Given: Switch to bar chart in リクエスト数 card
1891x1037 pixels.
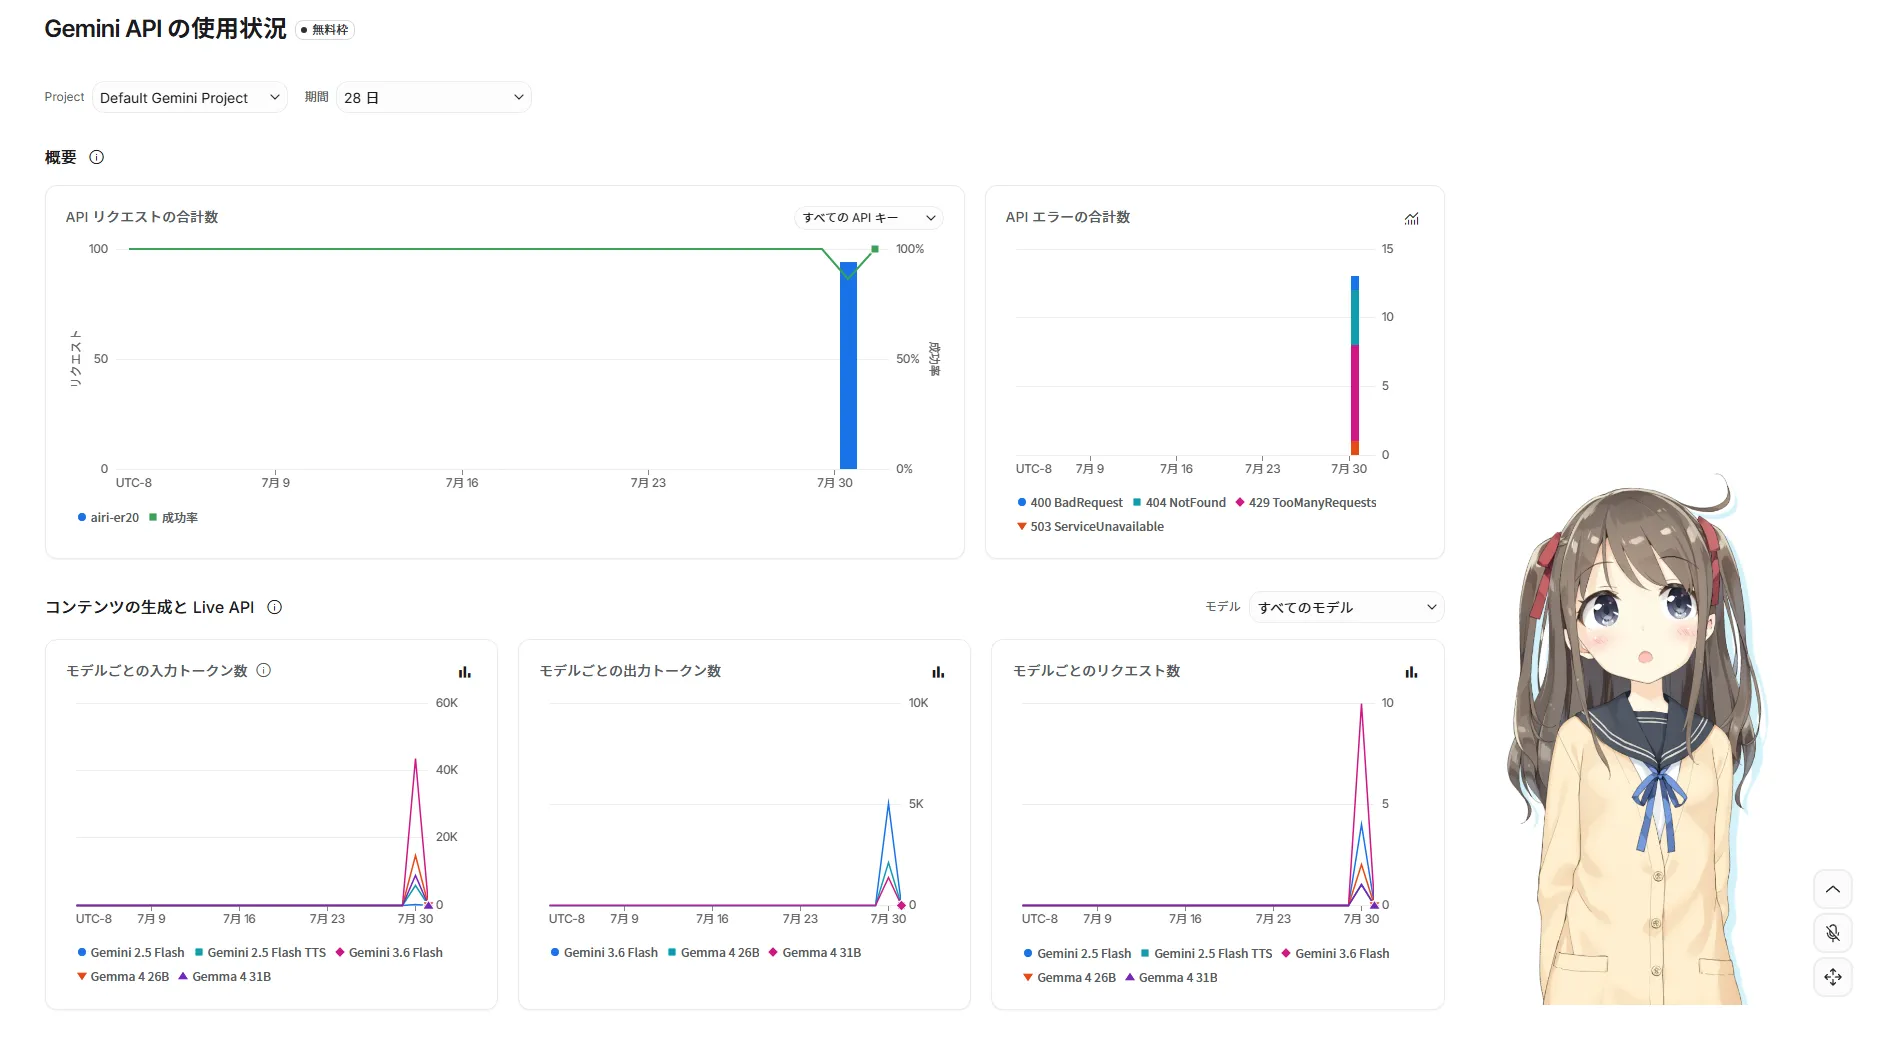Looking at the screenshot, I should [x=1411, y=672].
